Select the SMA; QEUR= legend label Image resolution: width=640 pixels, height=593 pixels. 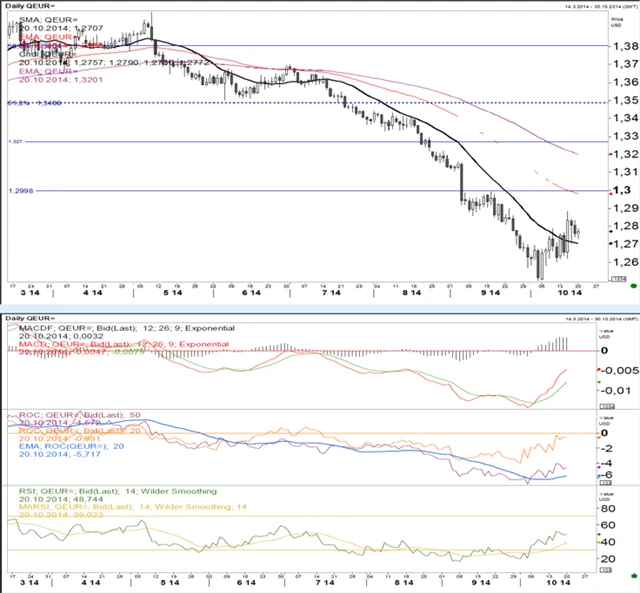(38, 17)
